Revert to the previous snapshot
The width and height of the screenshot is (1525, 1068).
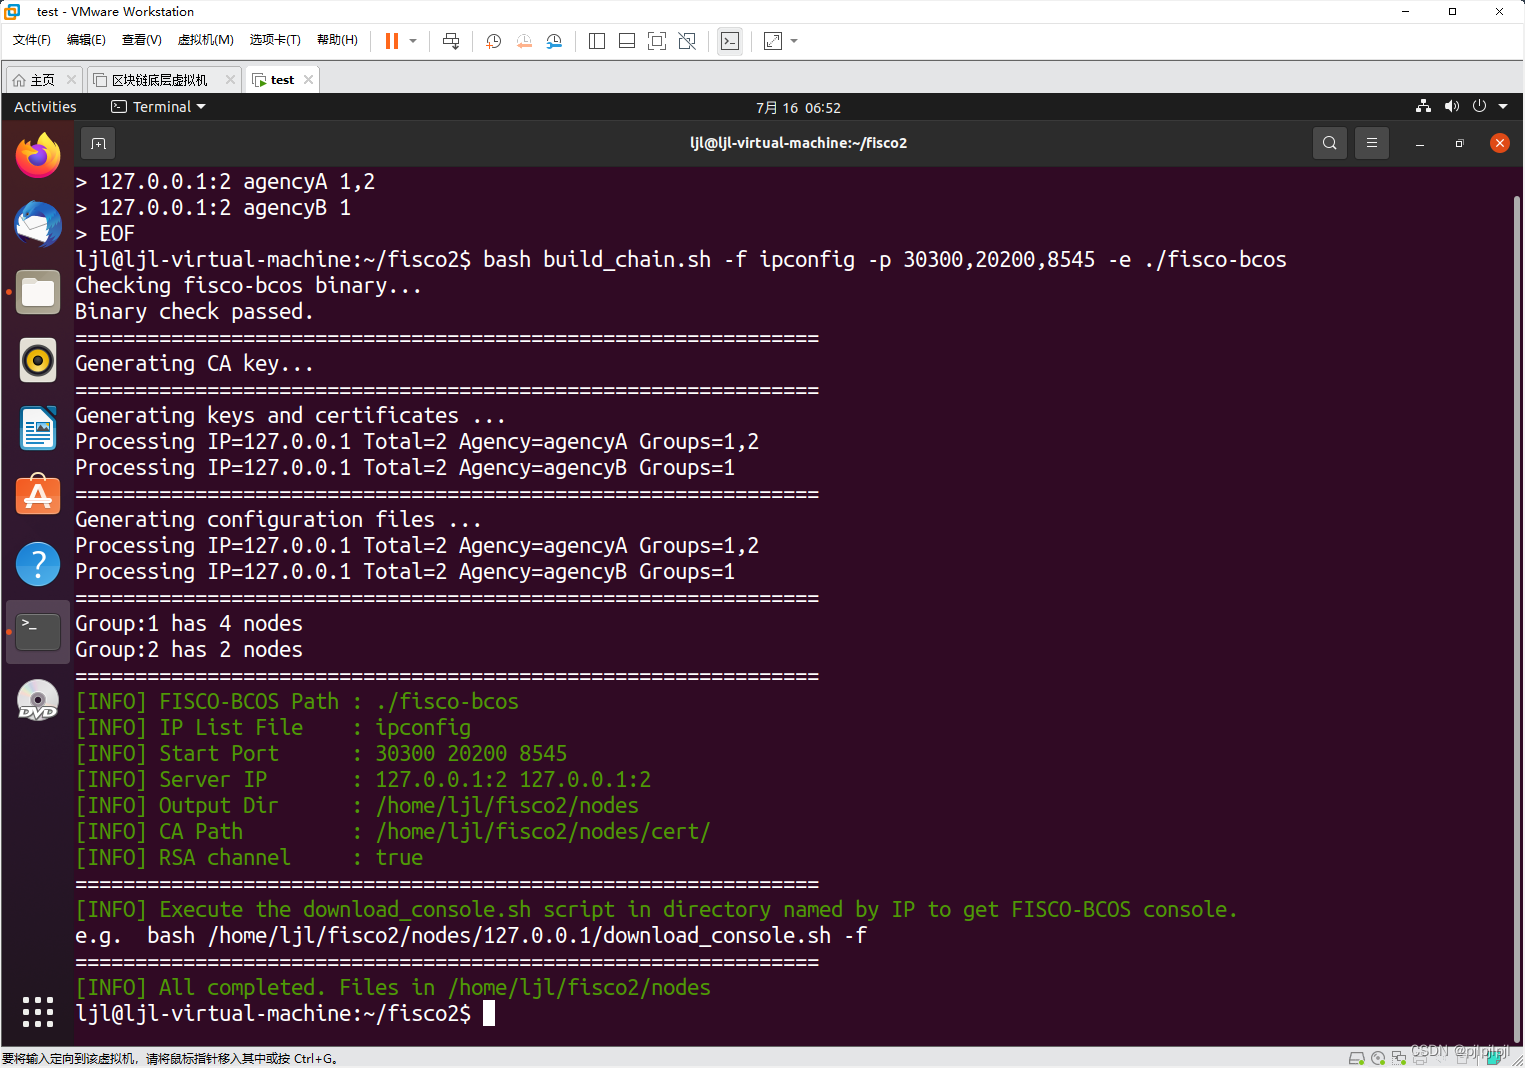(524, 41)
